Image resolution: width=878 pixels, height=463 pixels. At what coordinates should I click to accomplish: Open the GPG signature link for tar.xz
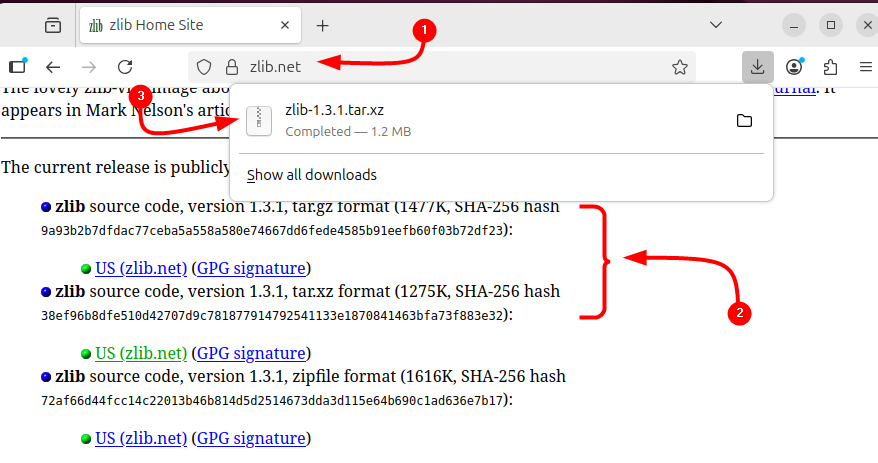[x=250, y=353]
